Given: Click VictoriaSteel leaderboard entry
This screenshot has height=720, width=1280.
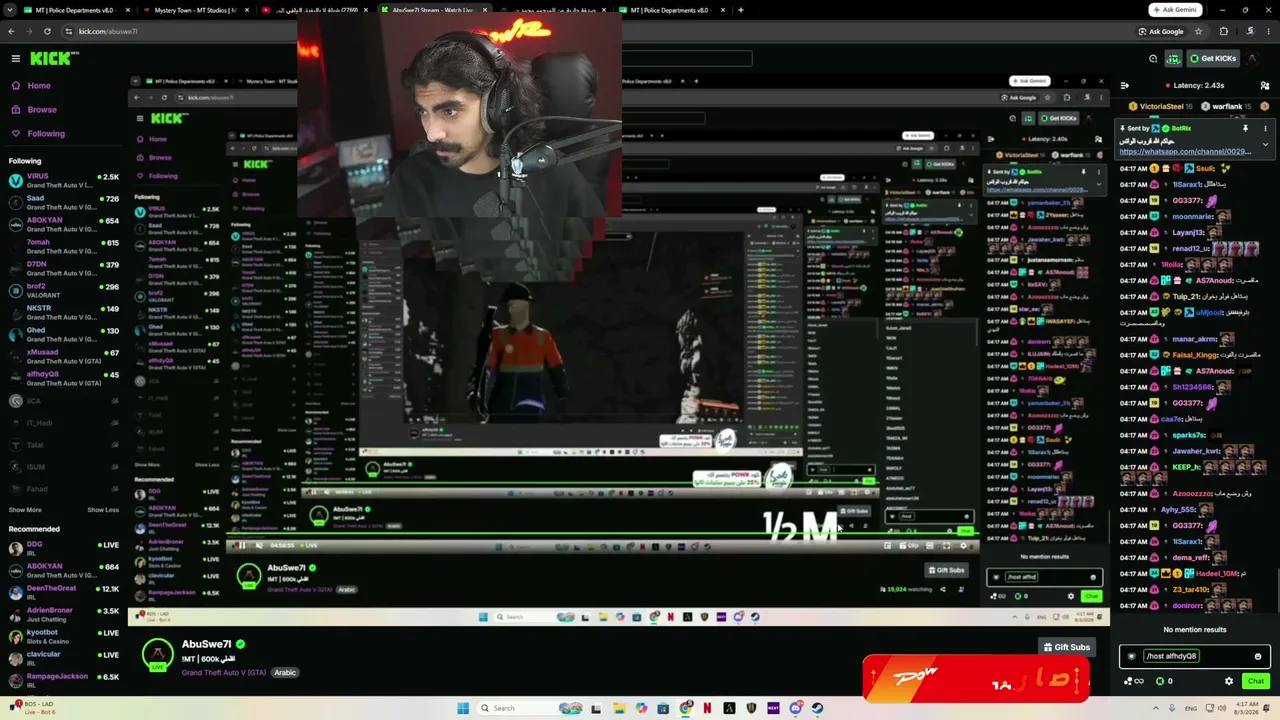Looking at the screenshot, I should pos(1162,106).
